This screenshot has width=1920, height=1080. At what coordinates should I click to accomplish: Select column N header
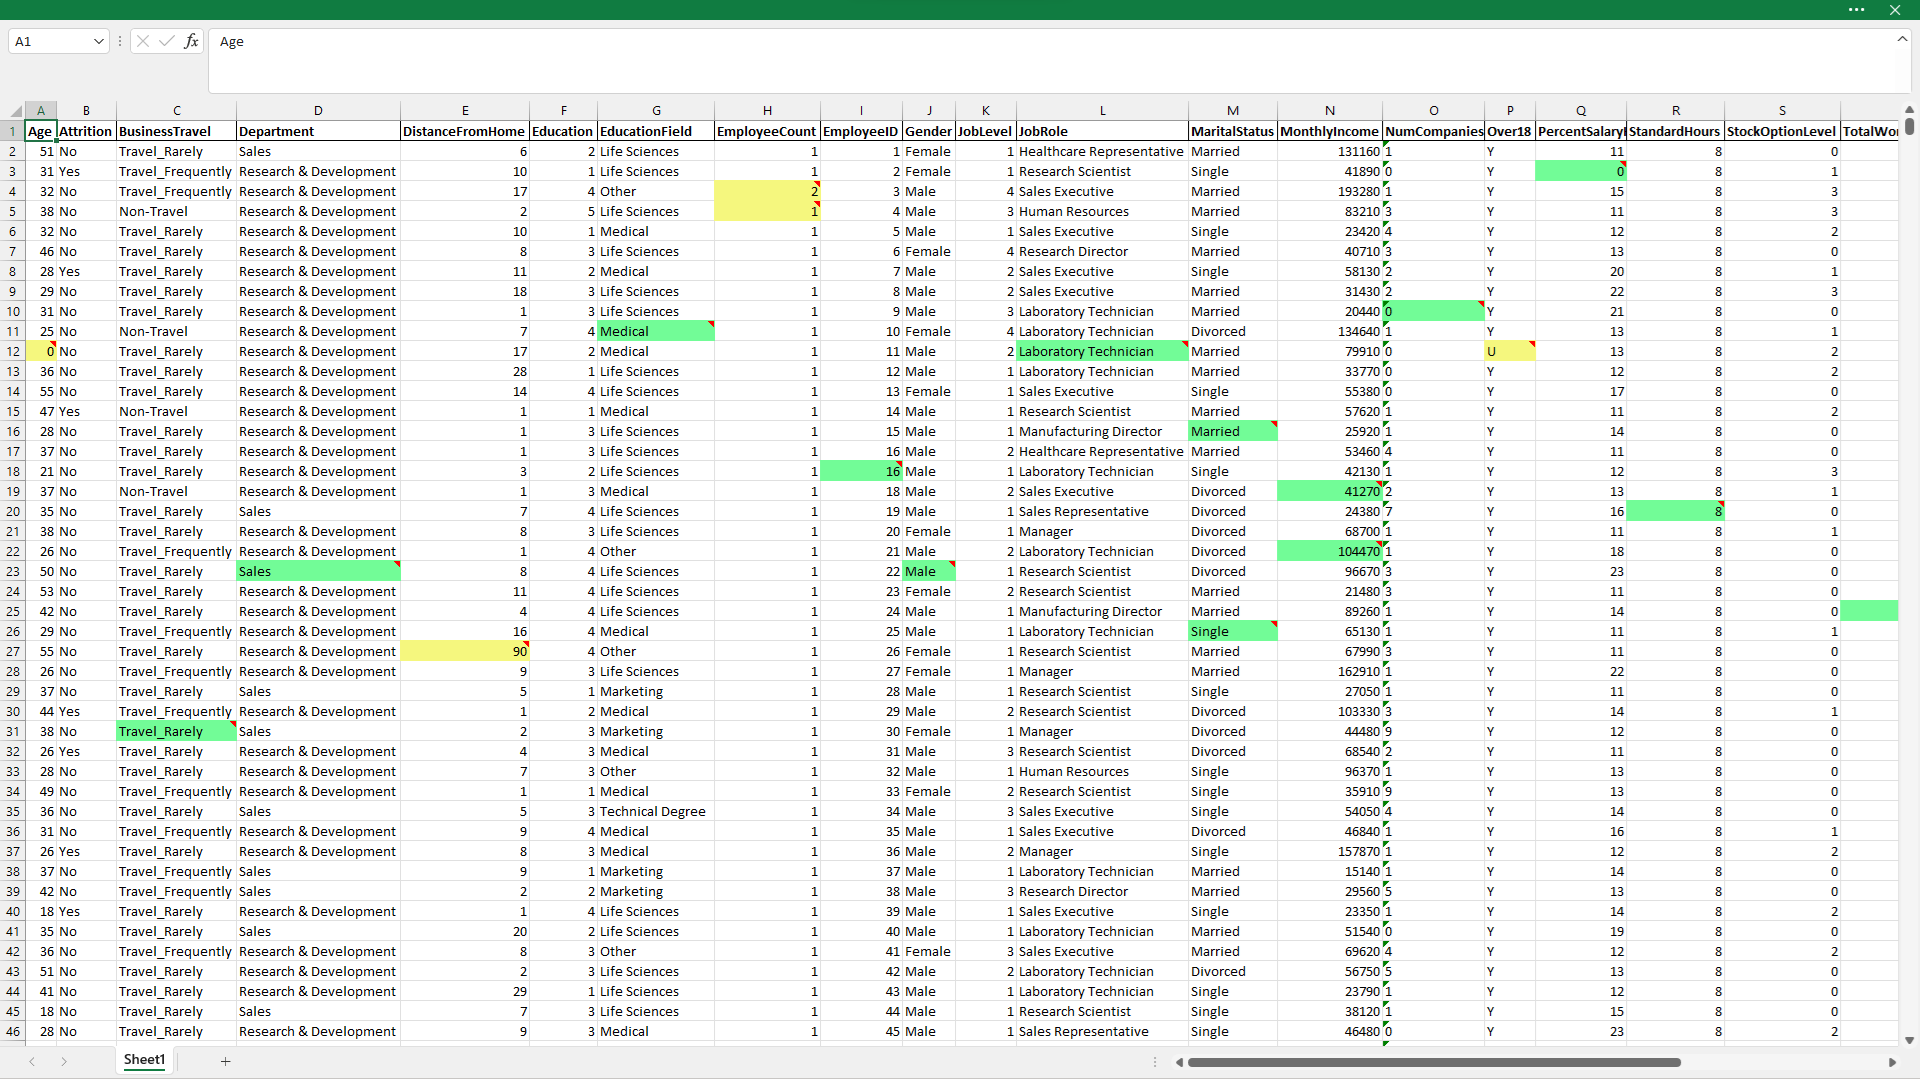[x=1330, y=111]
